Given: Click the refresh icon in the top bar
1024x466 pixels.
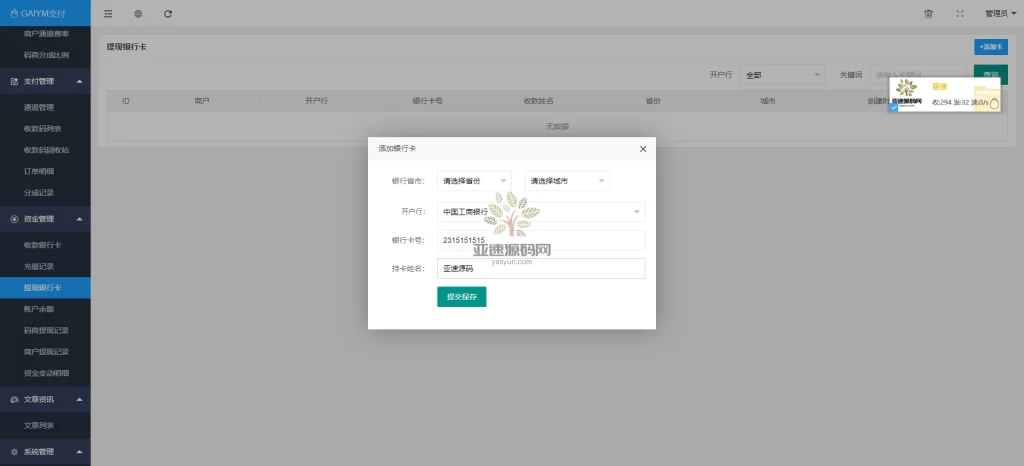Looking at the screenshot, I should [168, 14].
